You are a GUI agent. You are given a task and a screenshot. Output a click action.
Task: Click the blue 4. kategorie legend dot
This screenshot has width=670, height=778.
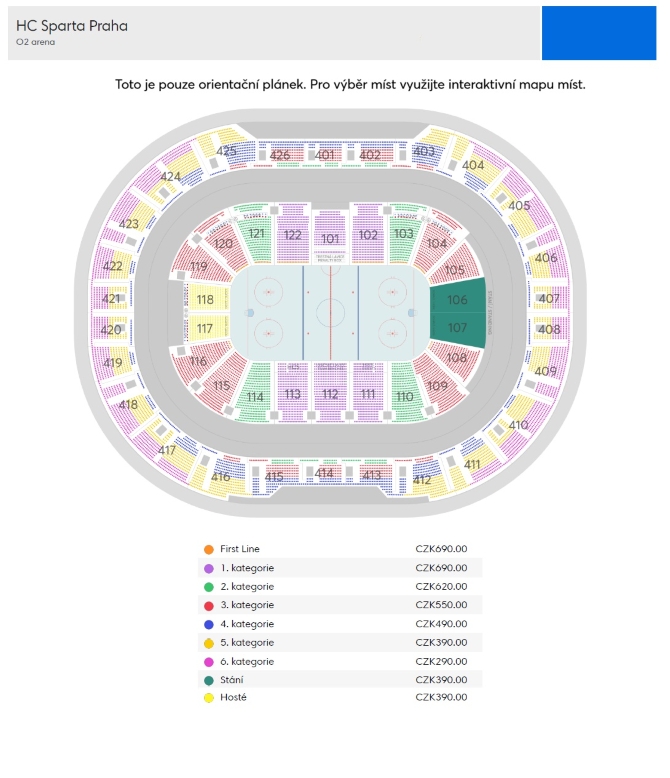coord(208,624)
